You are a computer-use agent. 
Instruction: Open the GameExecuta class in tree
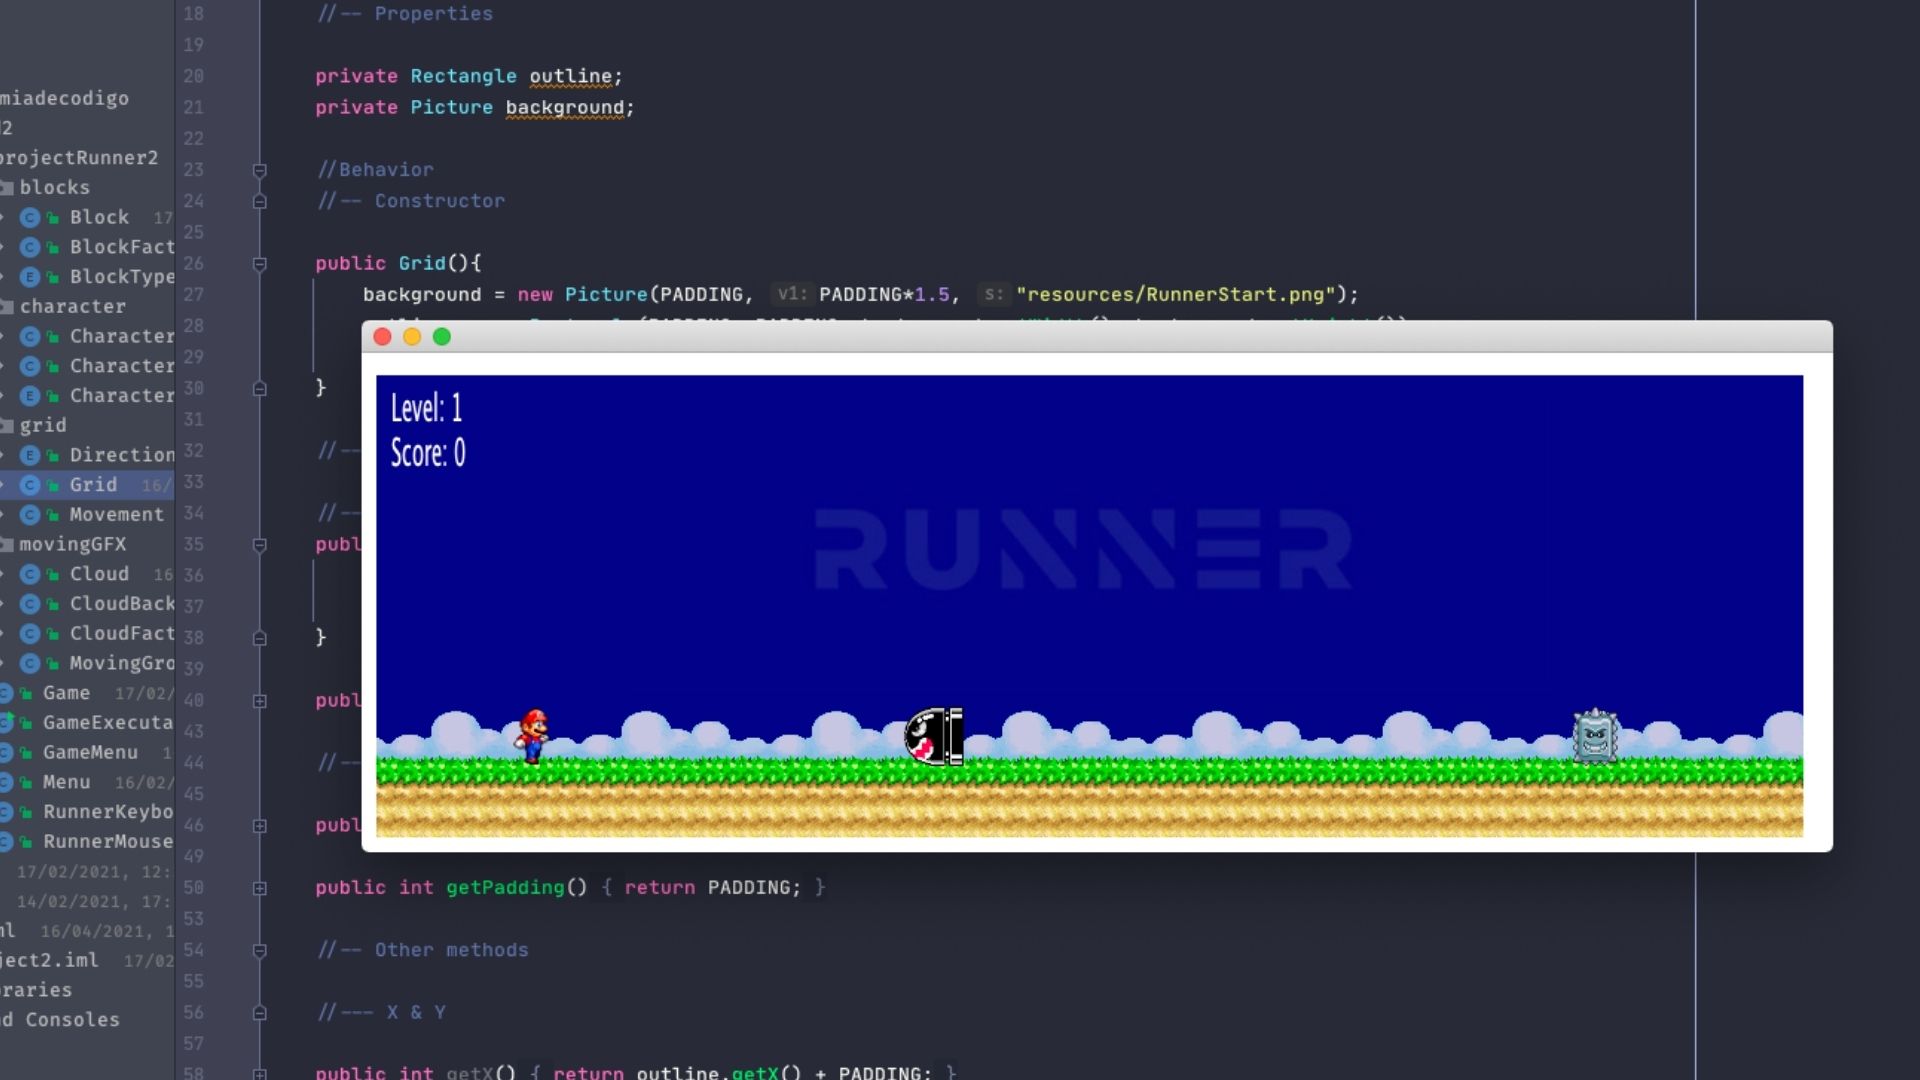pyautogui.click(x=108, y=723)
